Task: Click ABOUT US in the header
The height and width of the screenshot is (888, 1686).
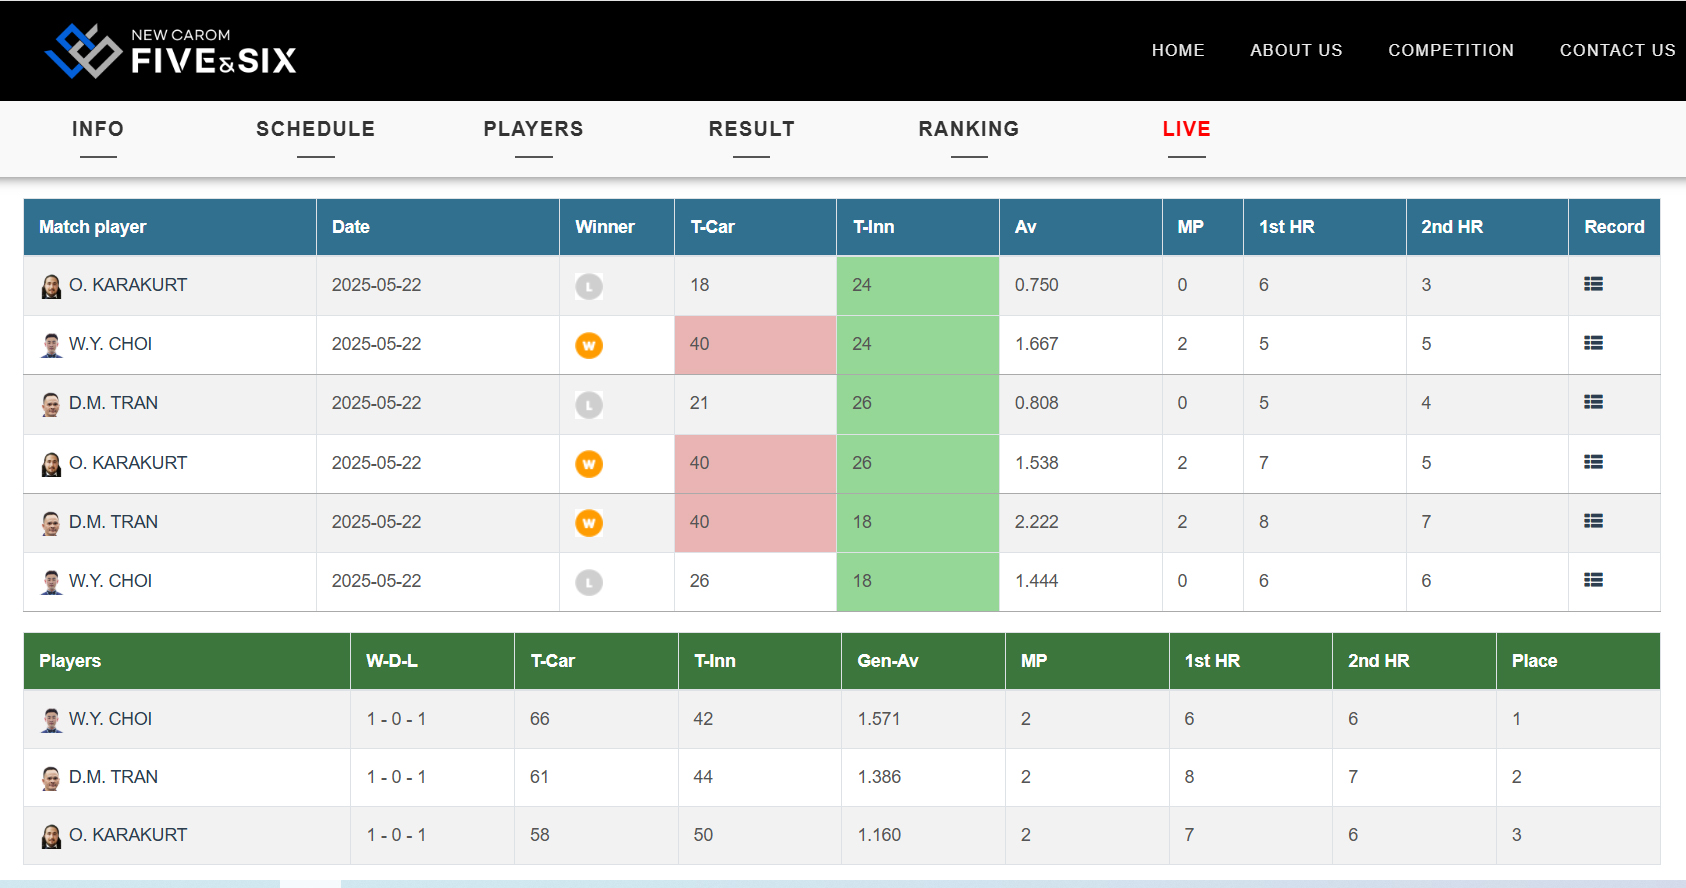Action: click(1296, 51)
